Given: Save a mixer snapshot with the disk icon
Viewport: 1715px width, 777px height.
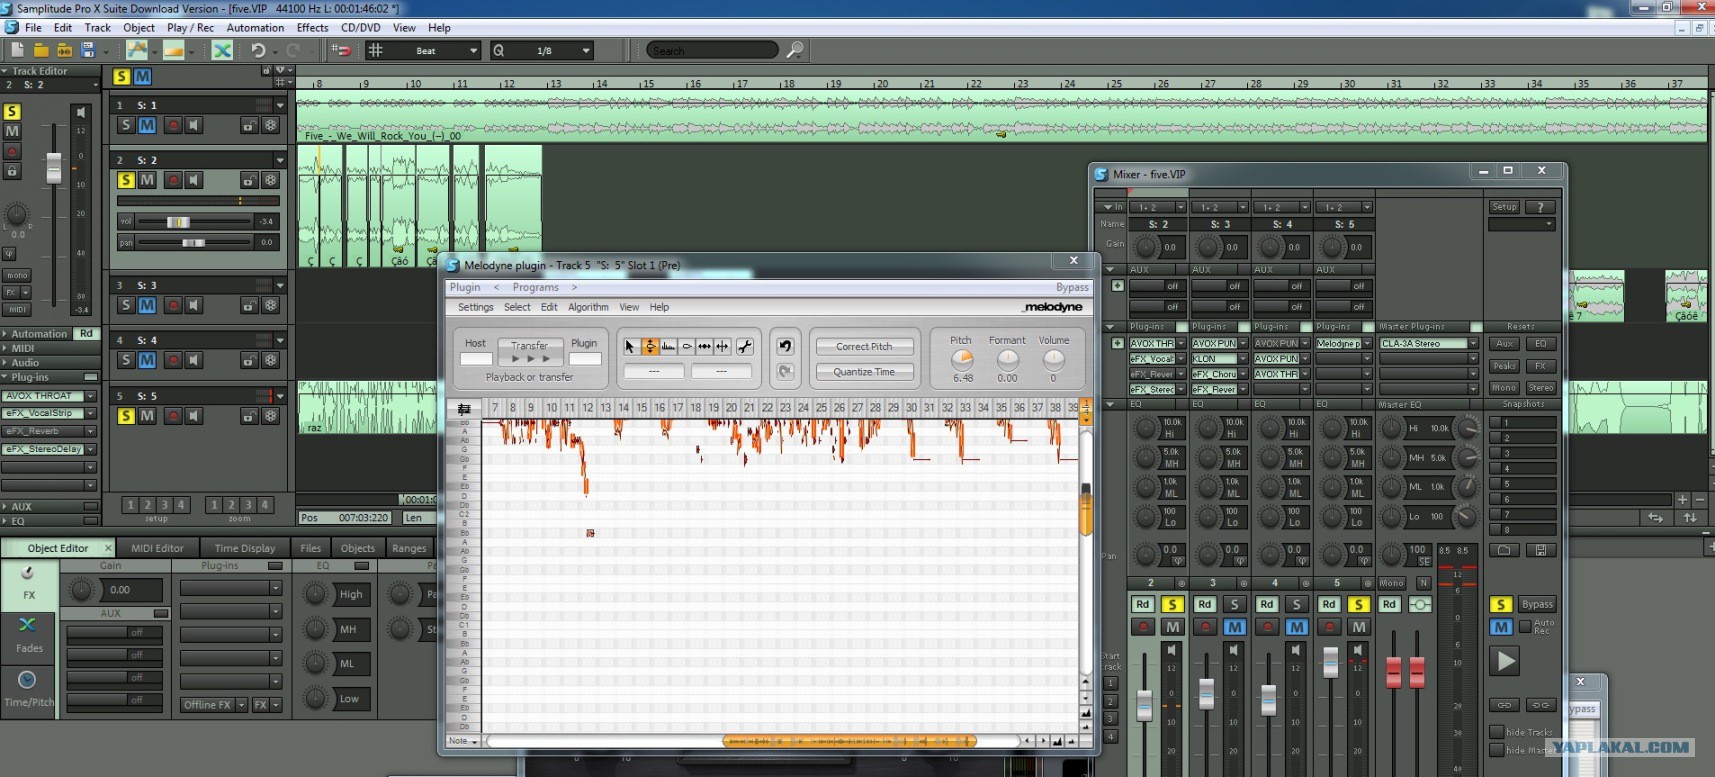Looking at the screenshot, I should click(1541, 550).
